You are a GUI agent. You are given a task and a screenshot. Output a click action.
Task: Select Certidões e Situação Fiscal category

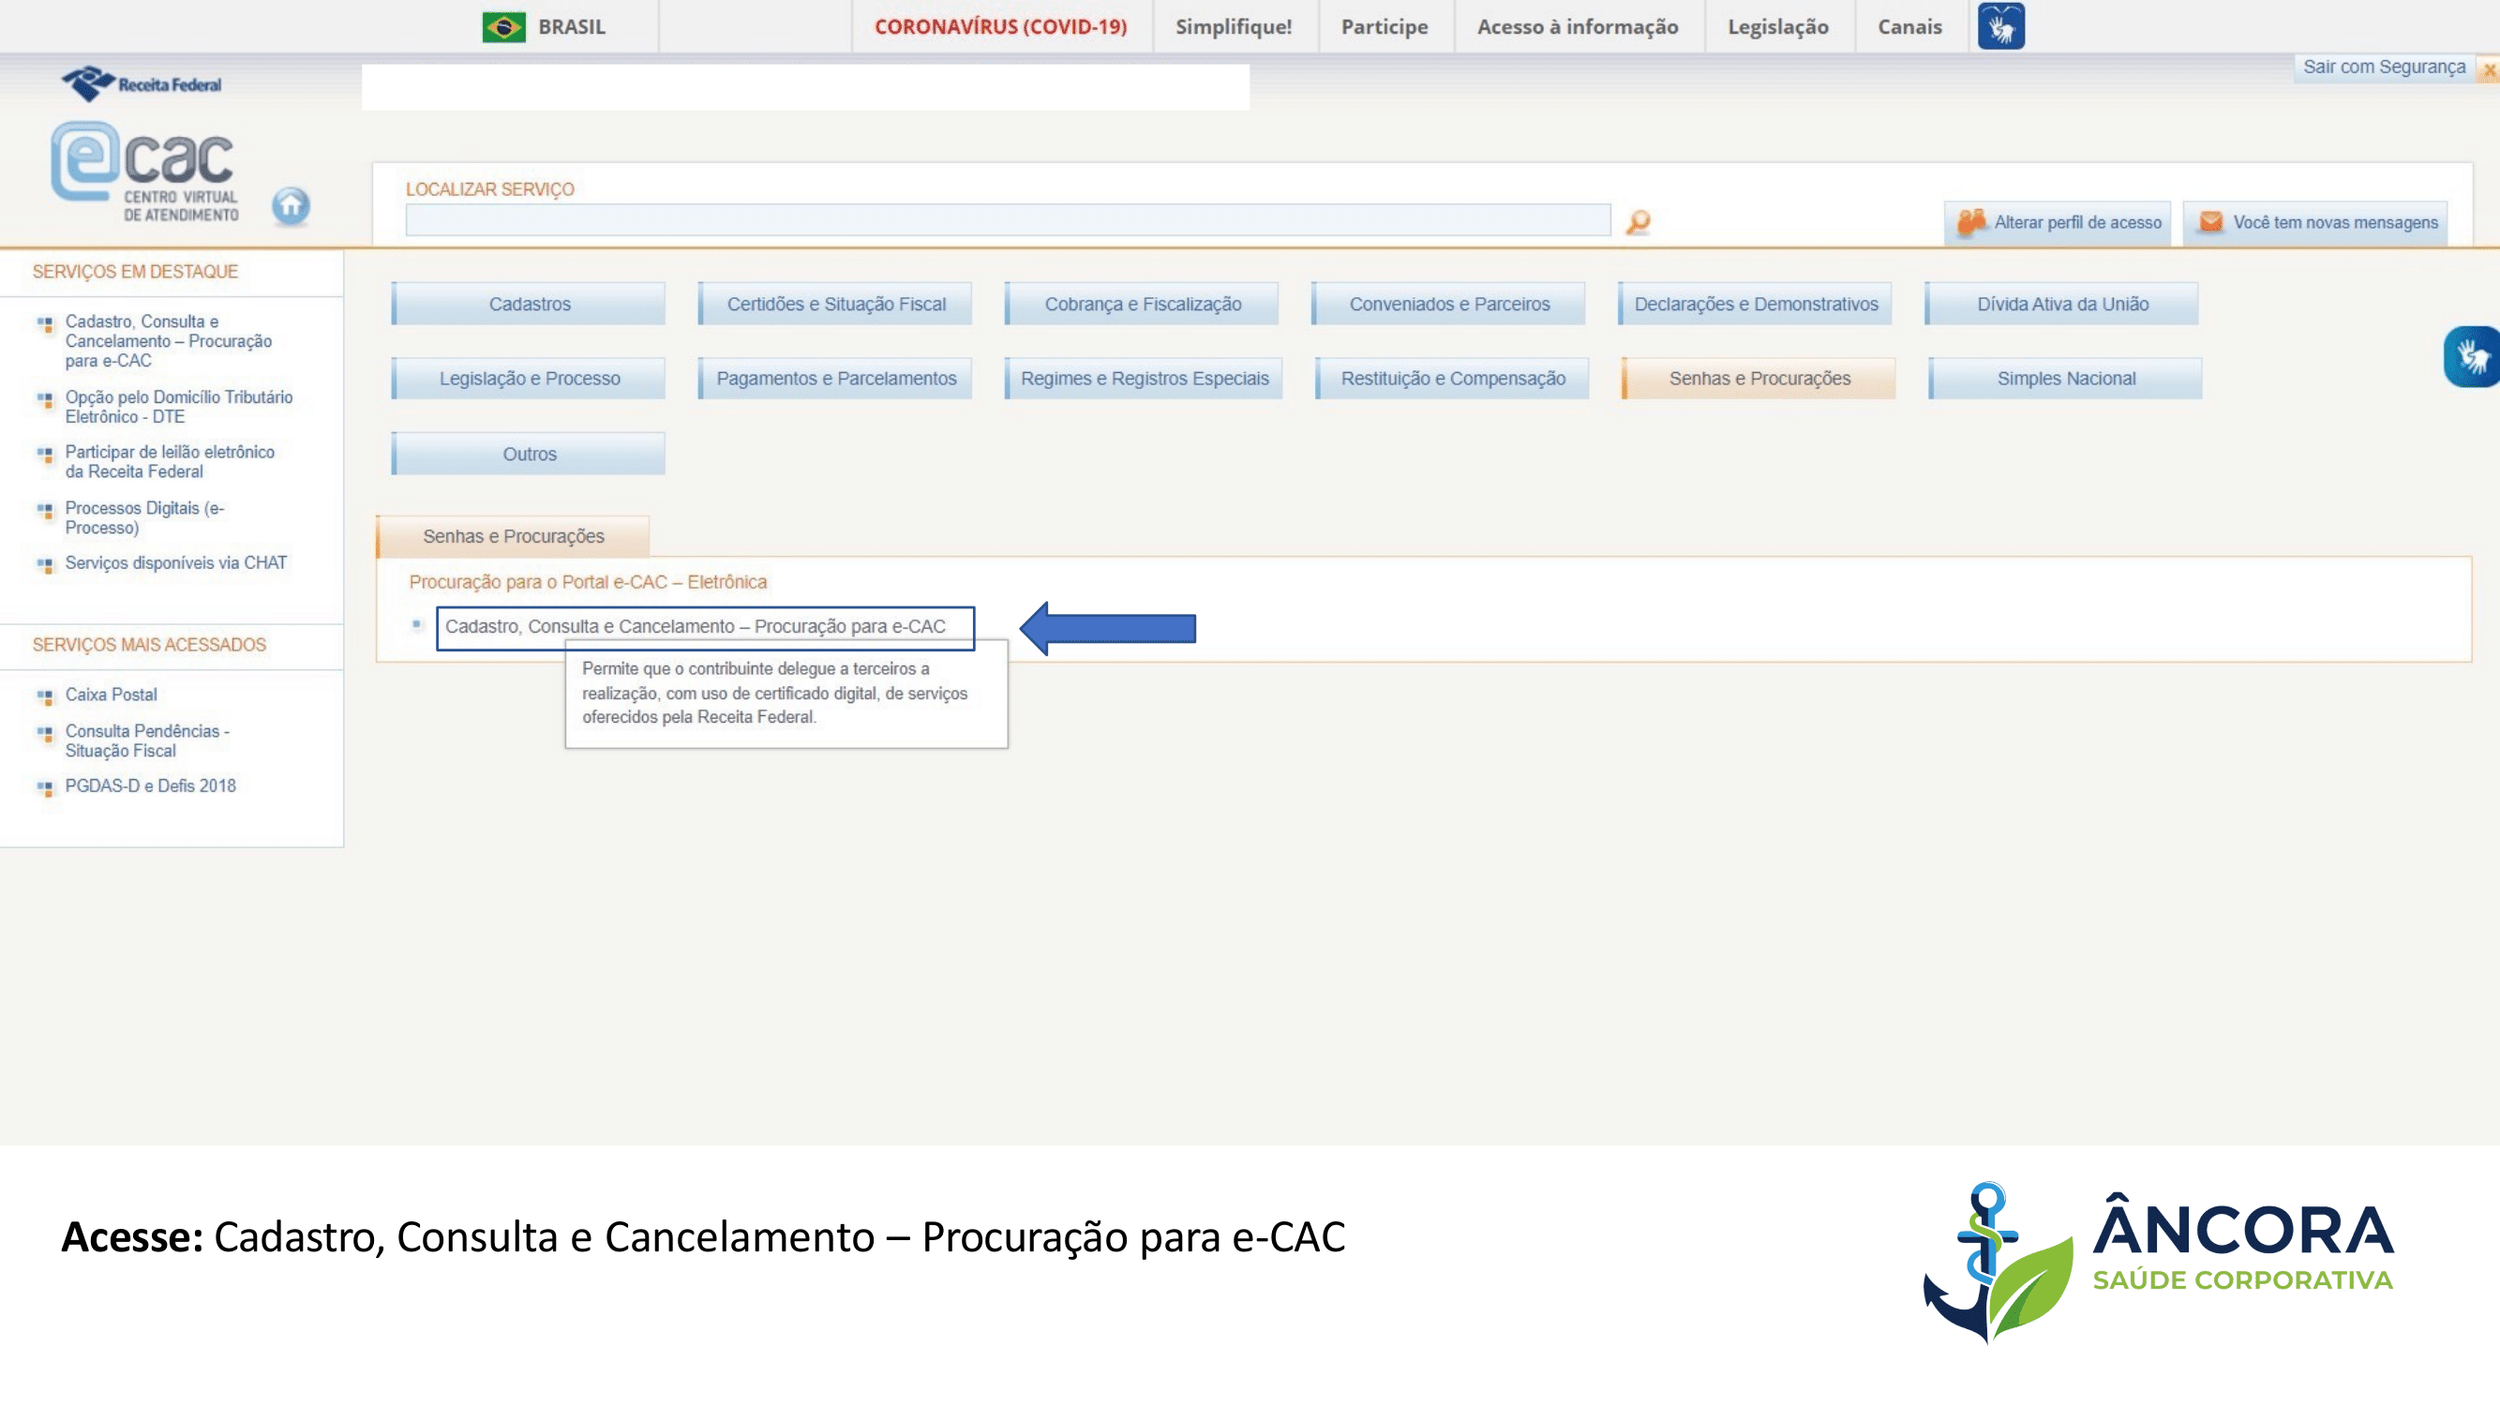(836, 304)
